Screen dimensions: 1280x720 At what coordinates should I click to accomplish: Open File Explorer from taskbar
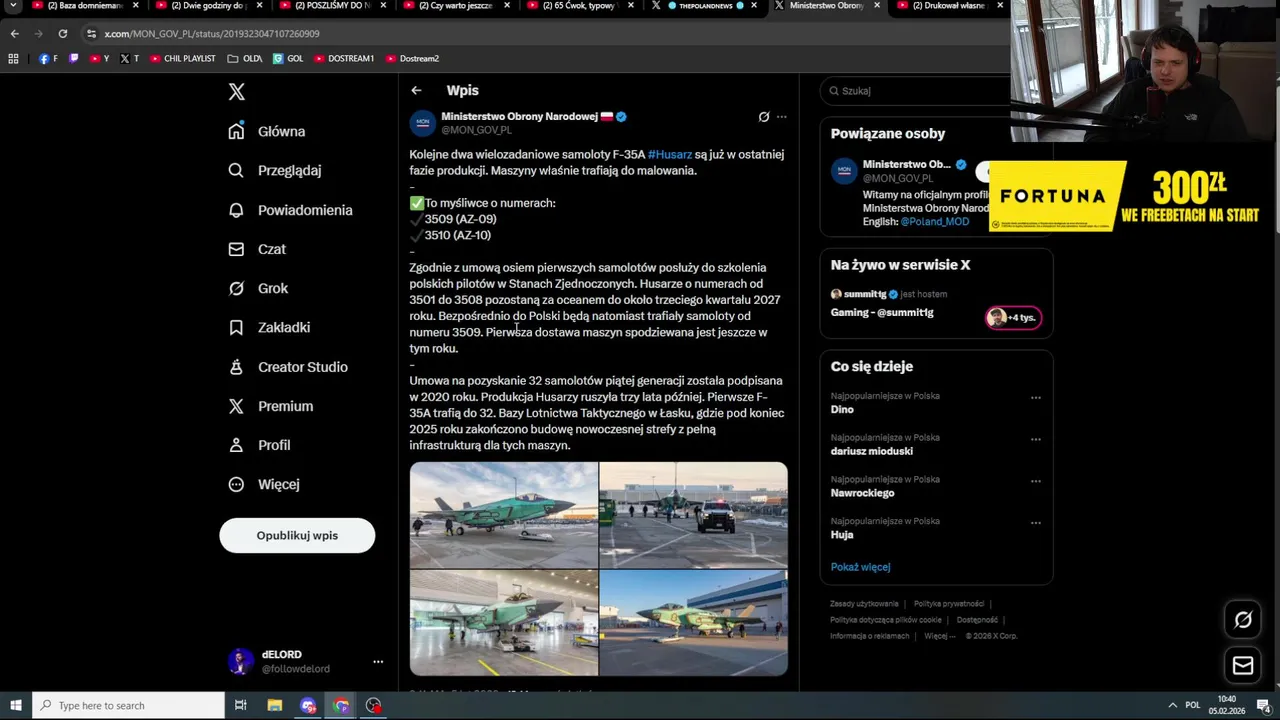click(275, 705)
